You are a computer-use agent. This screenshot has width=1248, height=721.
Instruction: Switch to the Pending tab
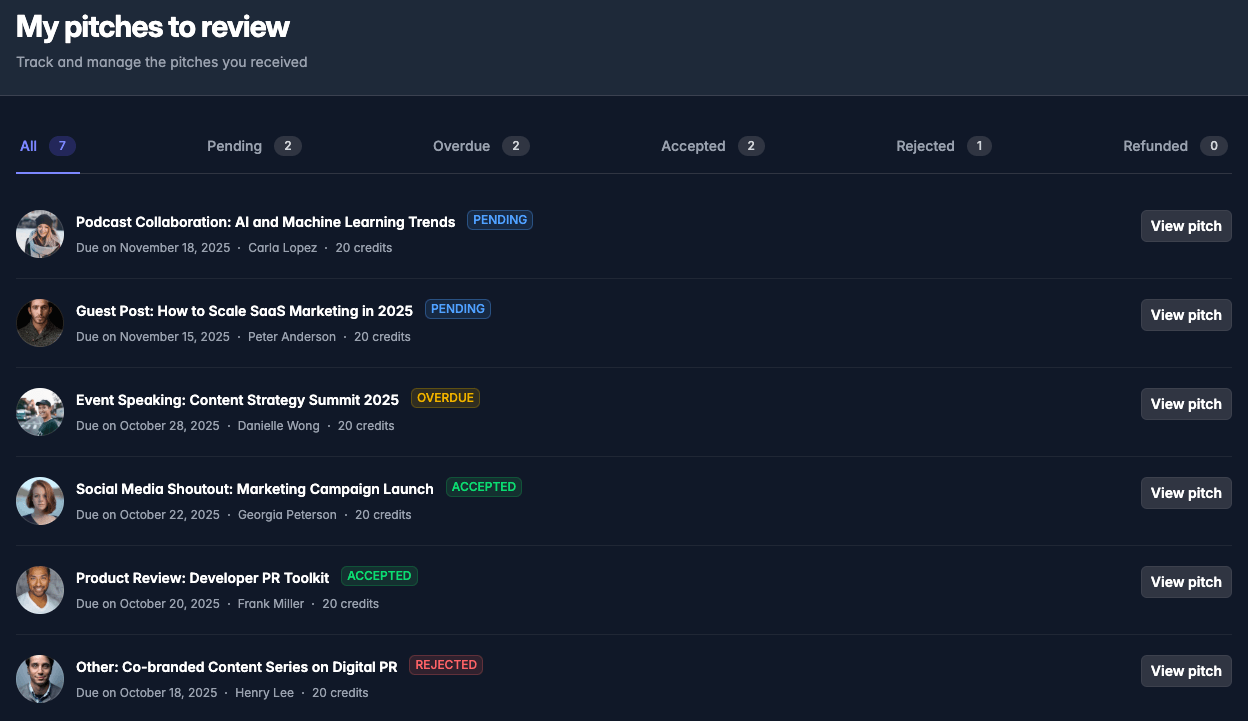(x=234, y=146)
